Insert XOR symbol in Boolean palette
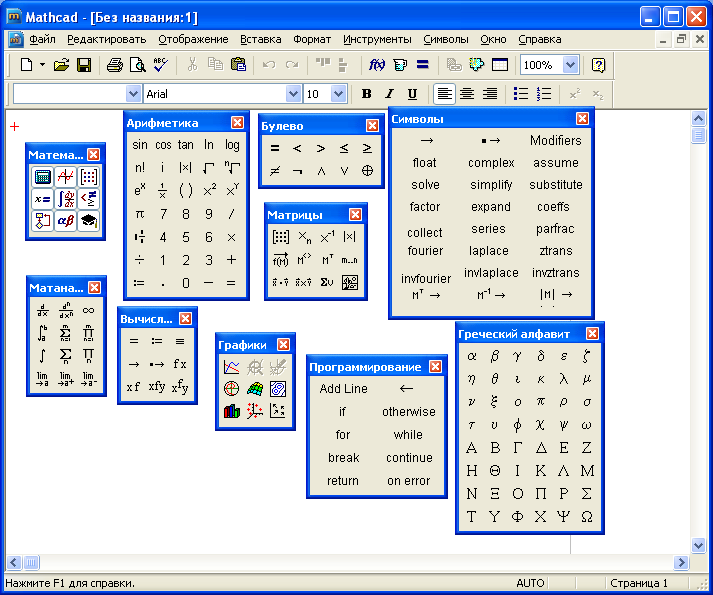The height and width of the screenshot is (595, 713). [367, 171]
